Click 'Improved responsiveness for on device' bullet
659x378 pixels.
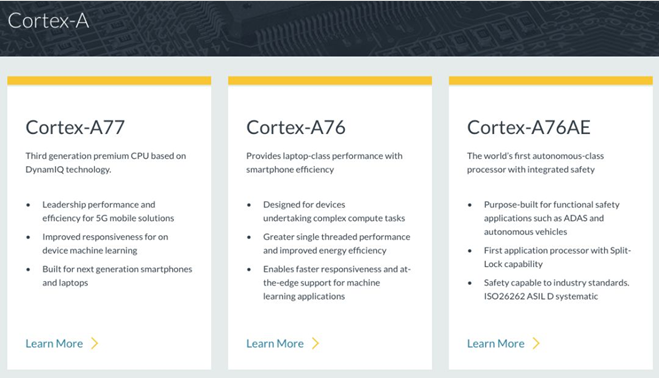click(x=105, y=243)
